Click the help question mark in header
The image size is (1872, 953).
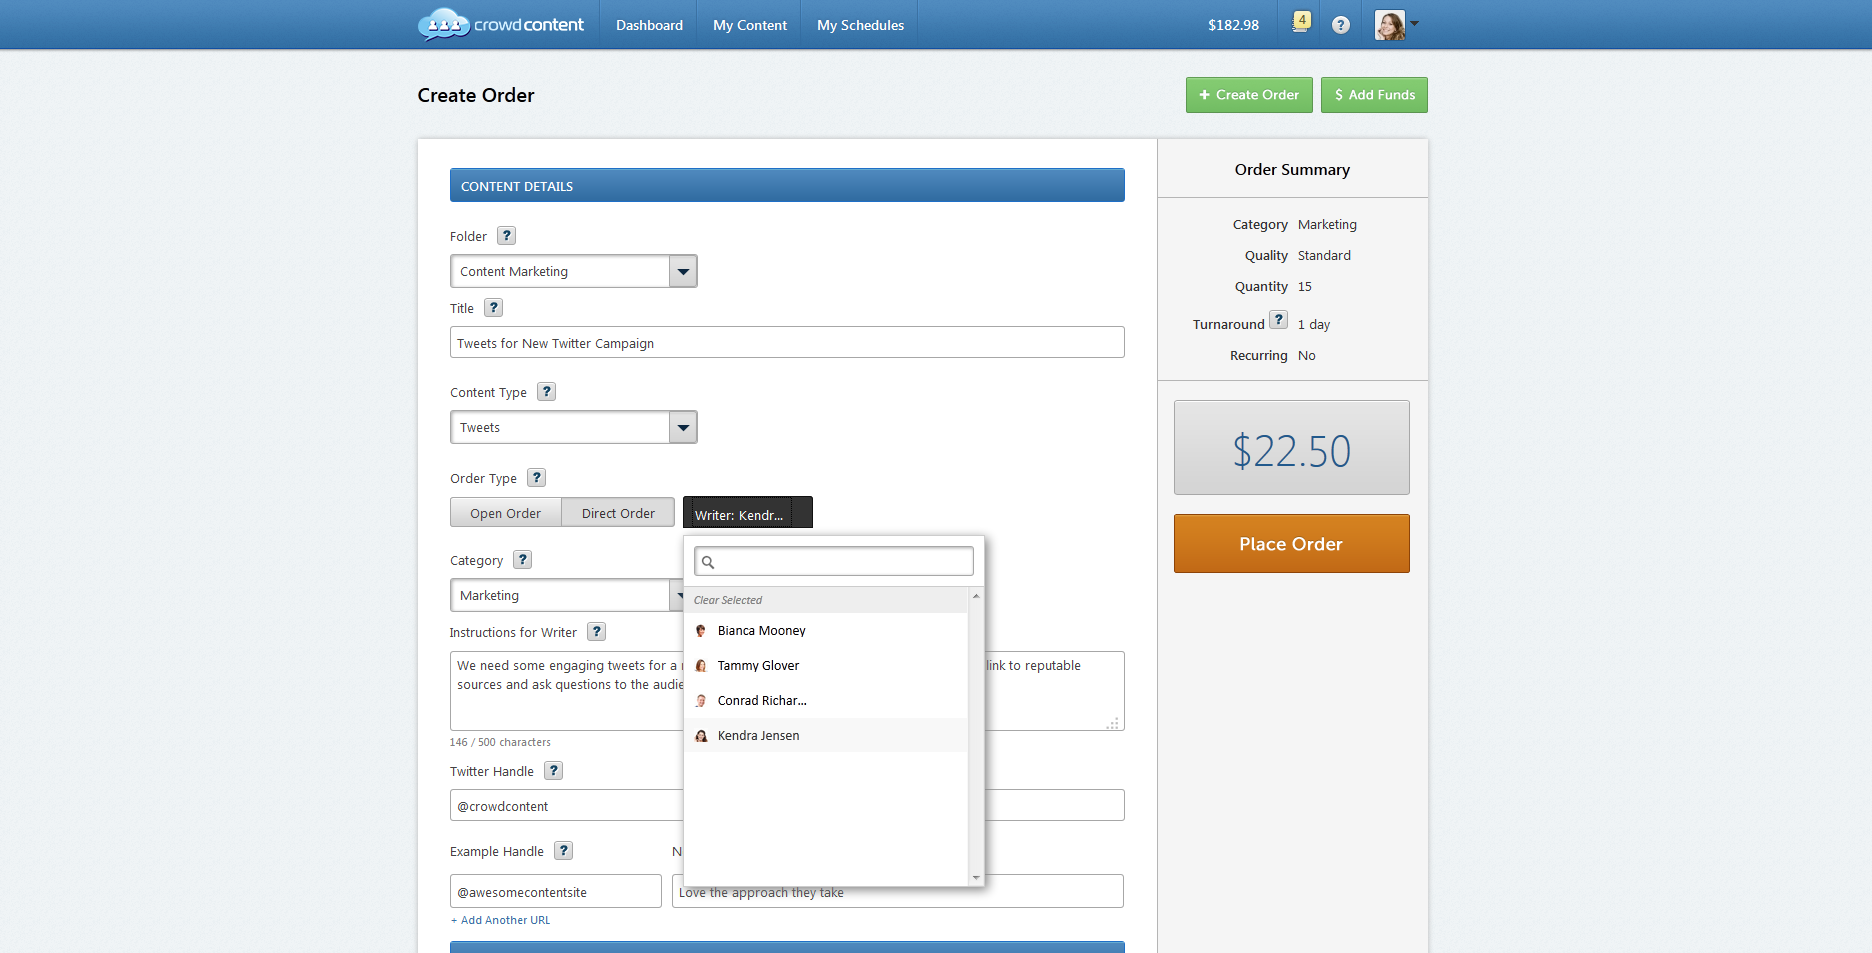click(x=1341, y=25)
